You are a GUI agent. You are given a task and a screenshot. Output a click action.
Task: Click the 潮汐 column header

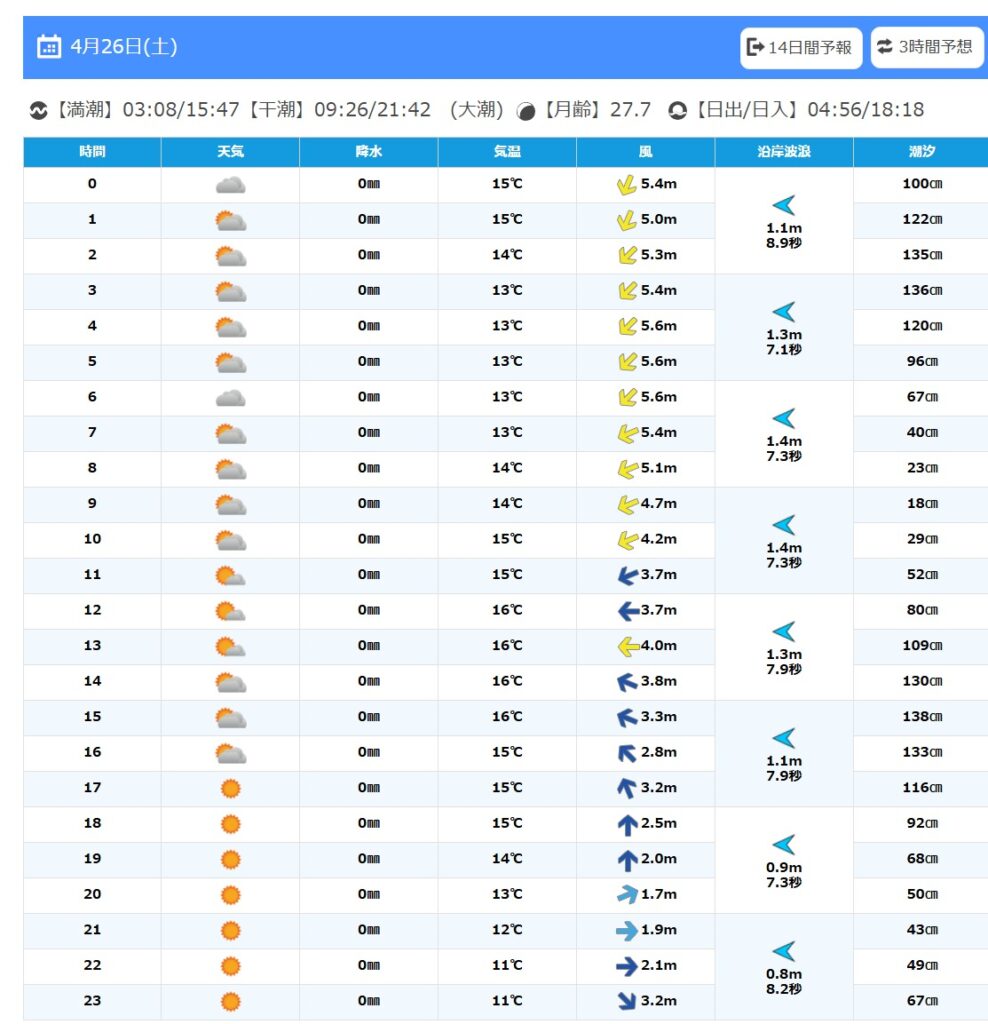(x=921, y=152)
